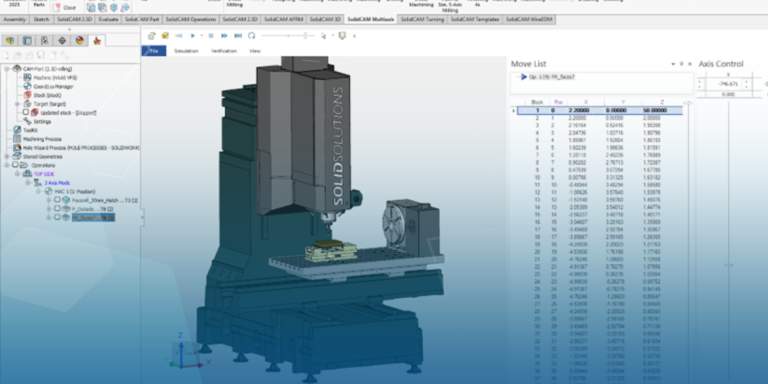Click the Stored Geometries icon

click(x=17, y=156)
